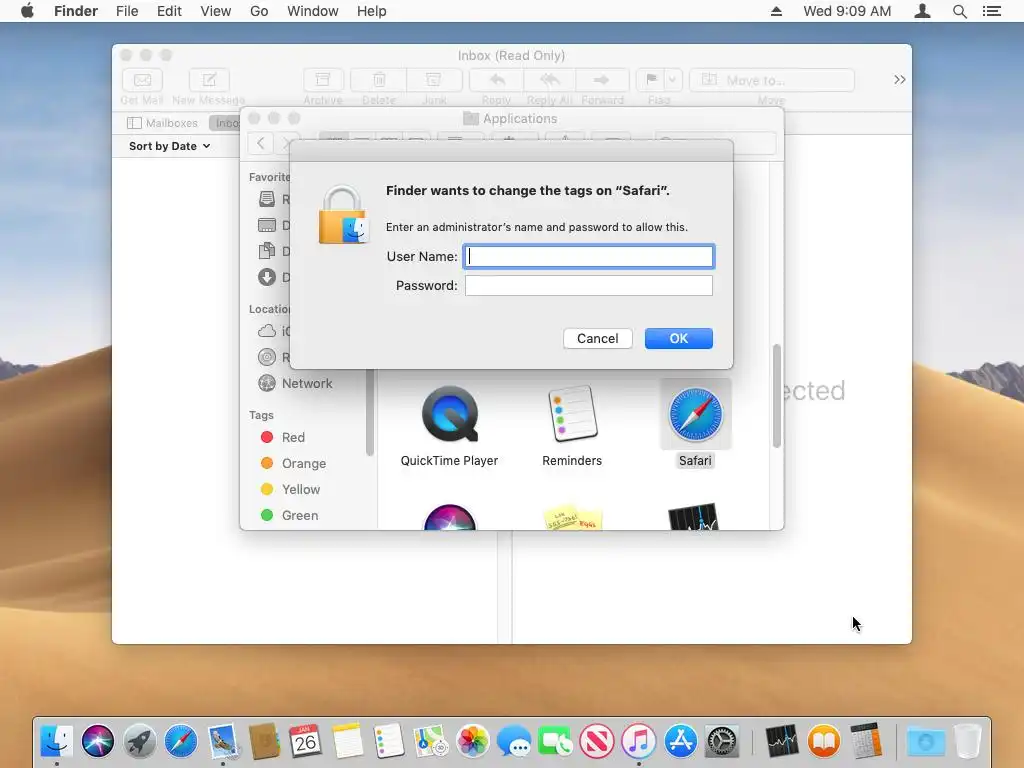Open the Move to dropdown in Mail

pyautogui.click(x=772, y=80)
